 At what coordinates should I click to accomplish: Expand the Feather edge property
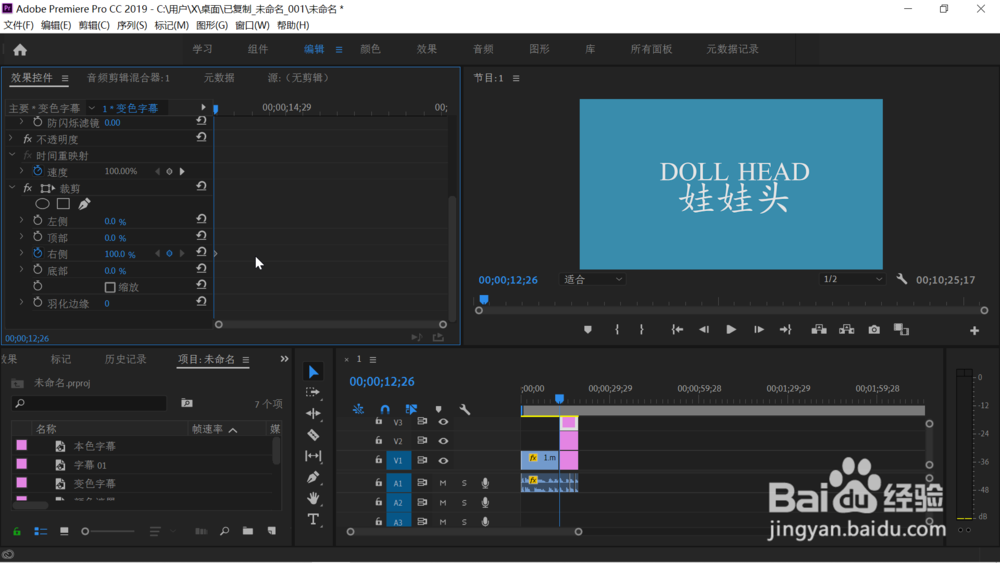[x=22, y=303]
